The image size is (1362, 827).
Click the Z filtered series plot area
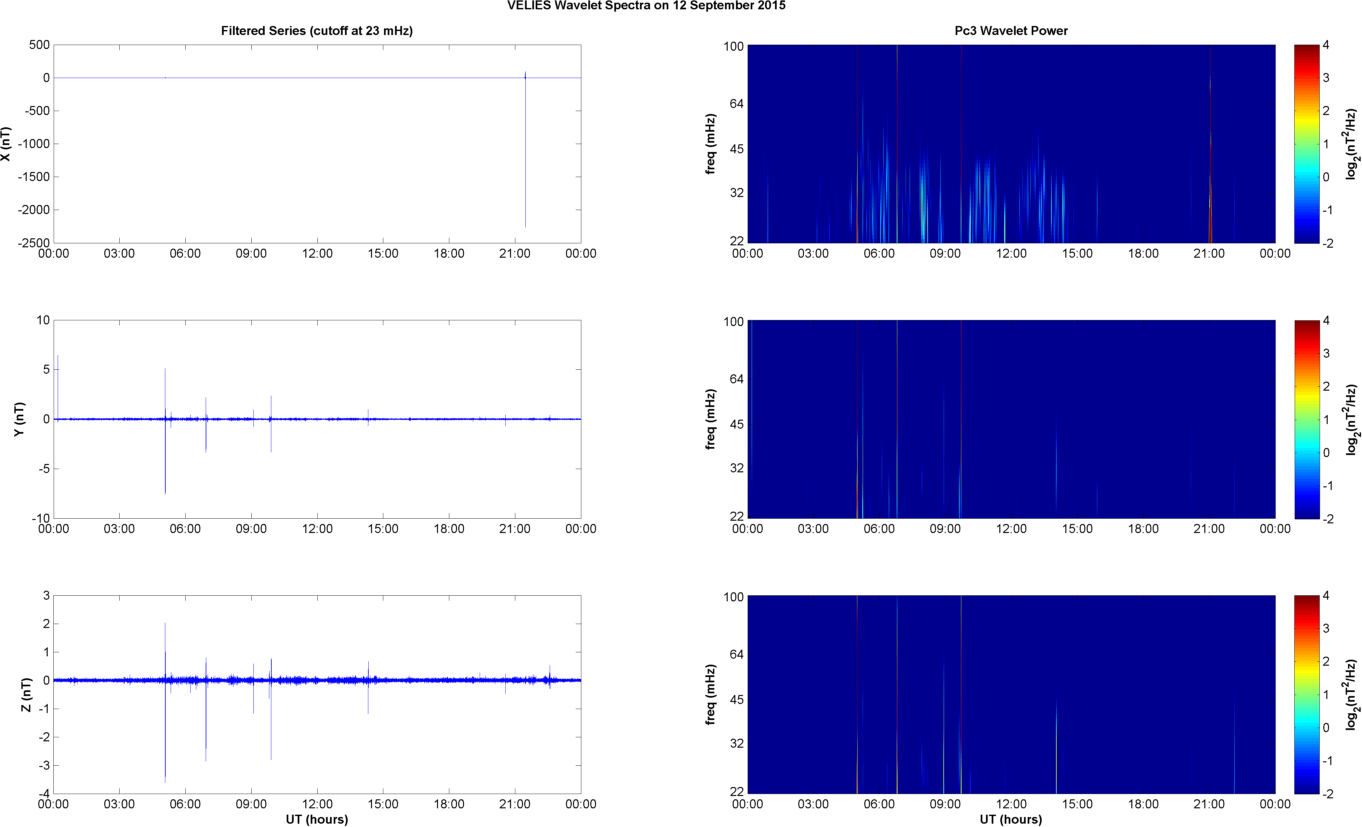317,694
